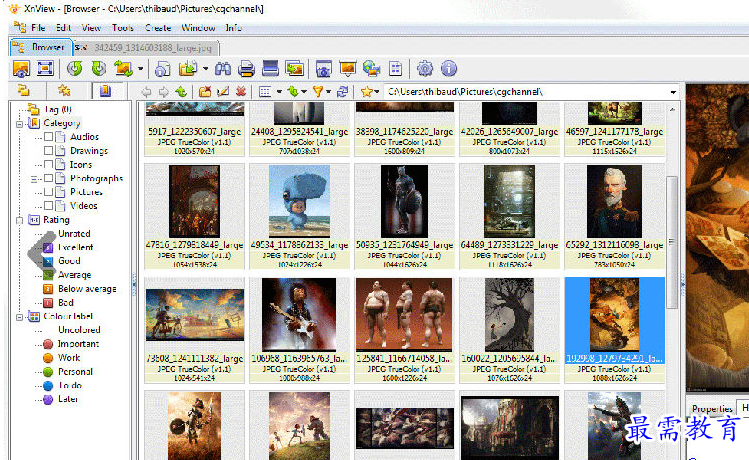The height and width of the screenshot is (460, 749).
Task: Tick the Drawings category checkbox
Action: [48, 150]
